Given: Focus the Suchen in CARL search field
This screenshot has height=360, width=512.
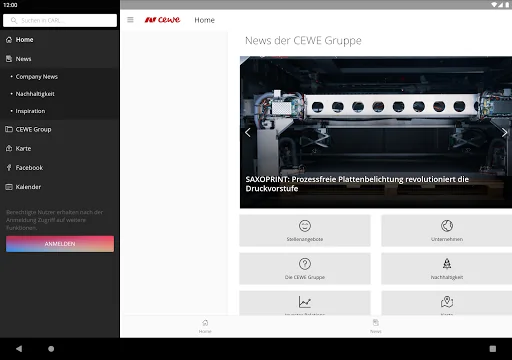Looking at the screenshot, I should point(60,20).
